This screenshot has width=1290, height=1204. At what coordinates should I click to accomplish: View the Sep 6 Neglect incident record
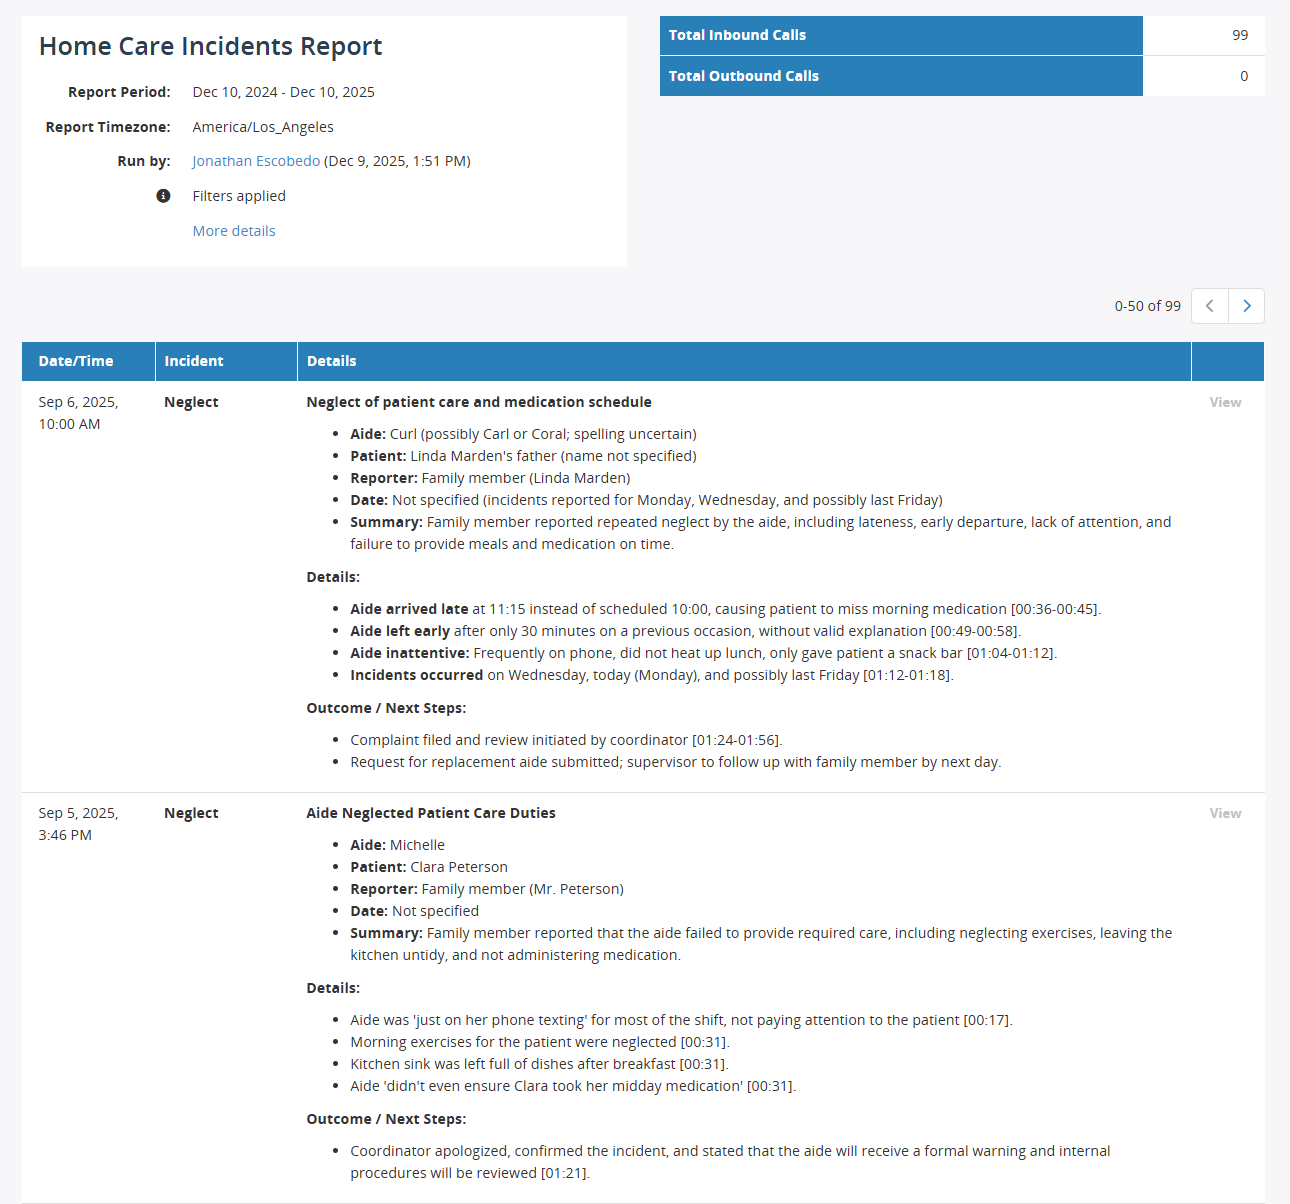coord(1224,402)
